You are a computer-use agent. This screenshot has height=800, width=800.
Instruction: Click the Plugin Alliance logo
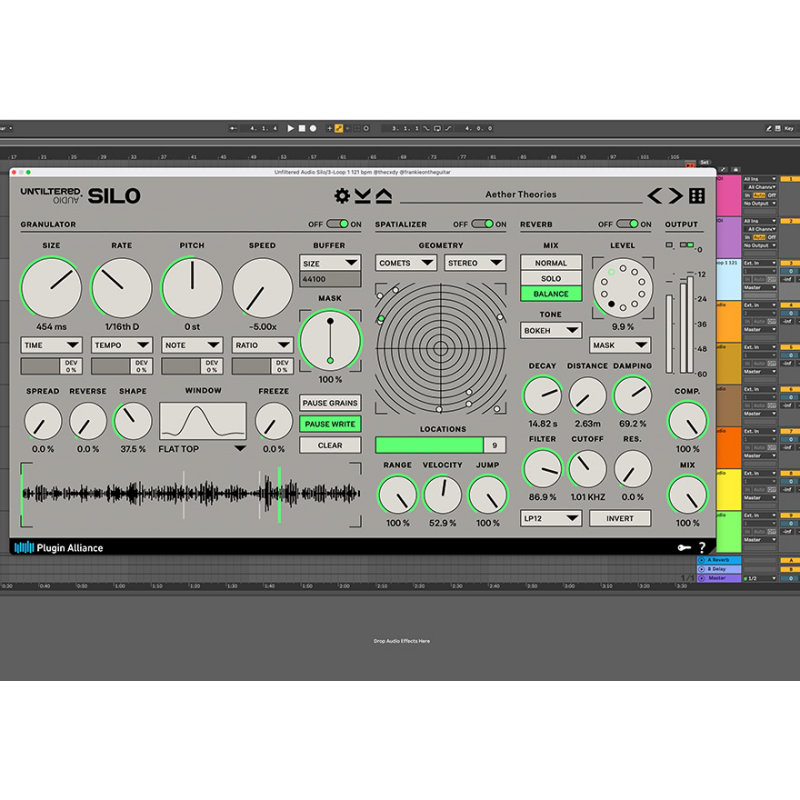coord(59,547)
